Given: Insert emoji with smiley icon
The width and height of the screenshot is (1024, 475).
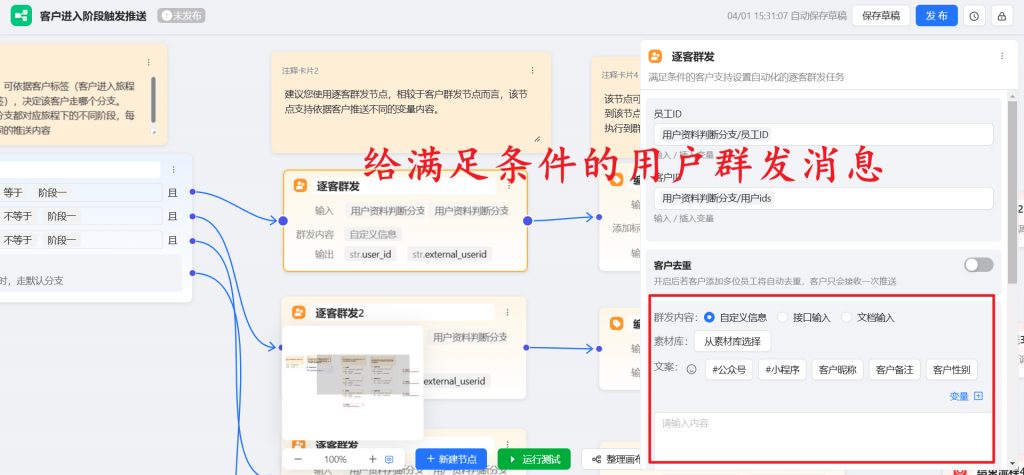Looking at the screenshot, I should point(692,369).
